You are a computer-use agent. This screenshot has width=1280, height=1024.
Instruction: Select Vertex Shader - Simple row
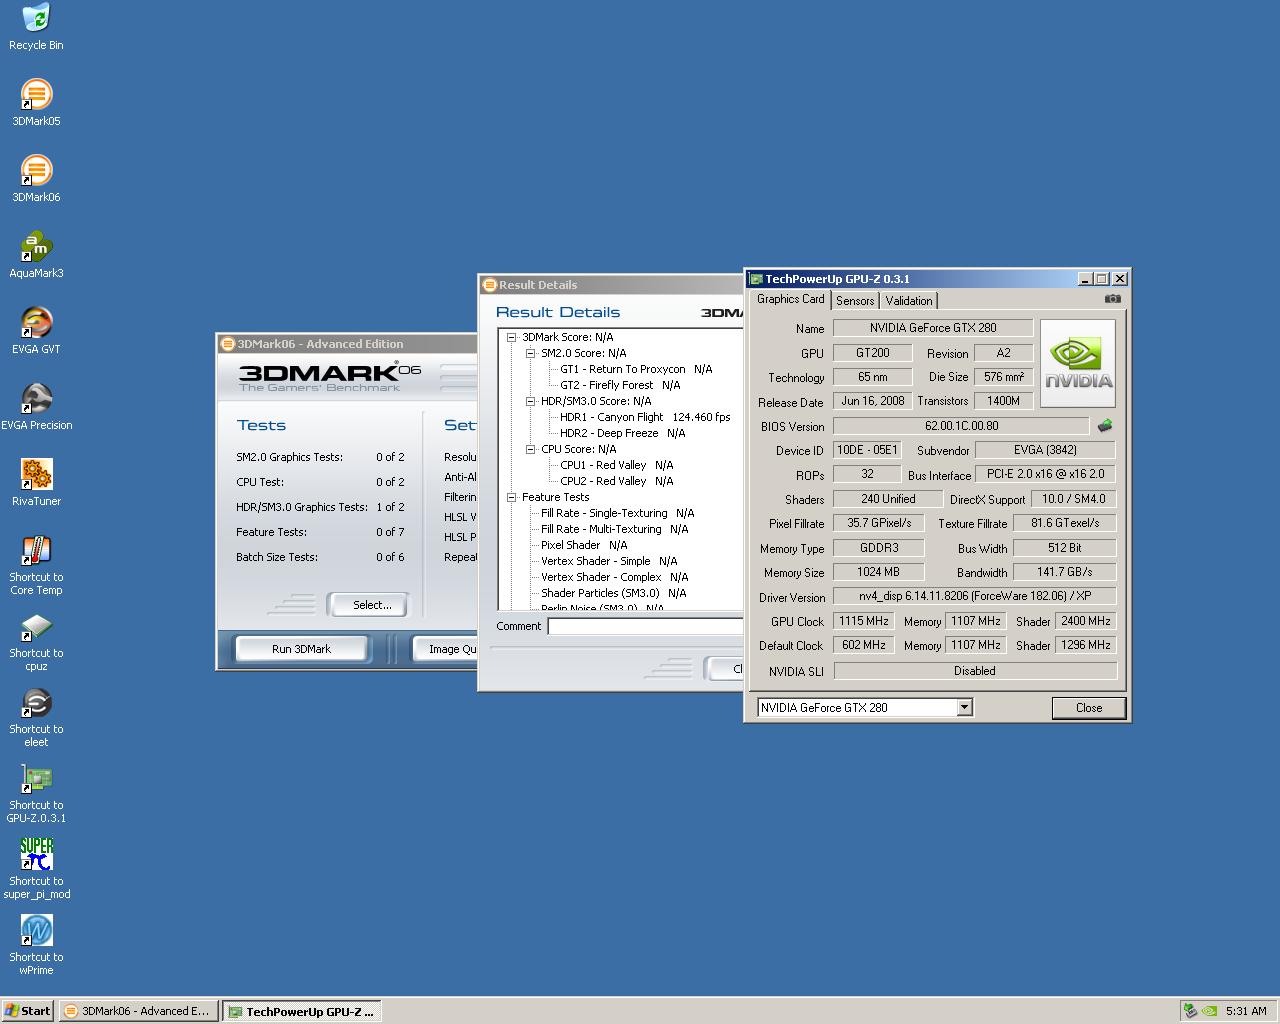609,561
